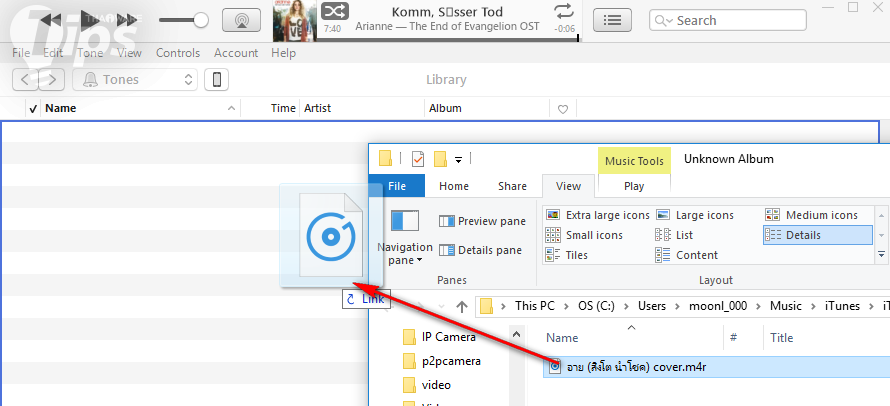Open the Controls menu
The height and width of the screenshot is (406, 890).
pyautogui.click(x=178, y=53)
